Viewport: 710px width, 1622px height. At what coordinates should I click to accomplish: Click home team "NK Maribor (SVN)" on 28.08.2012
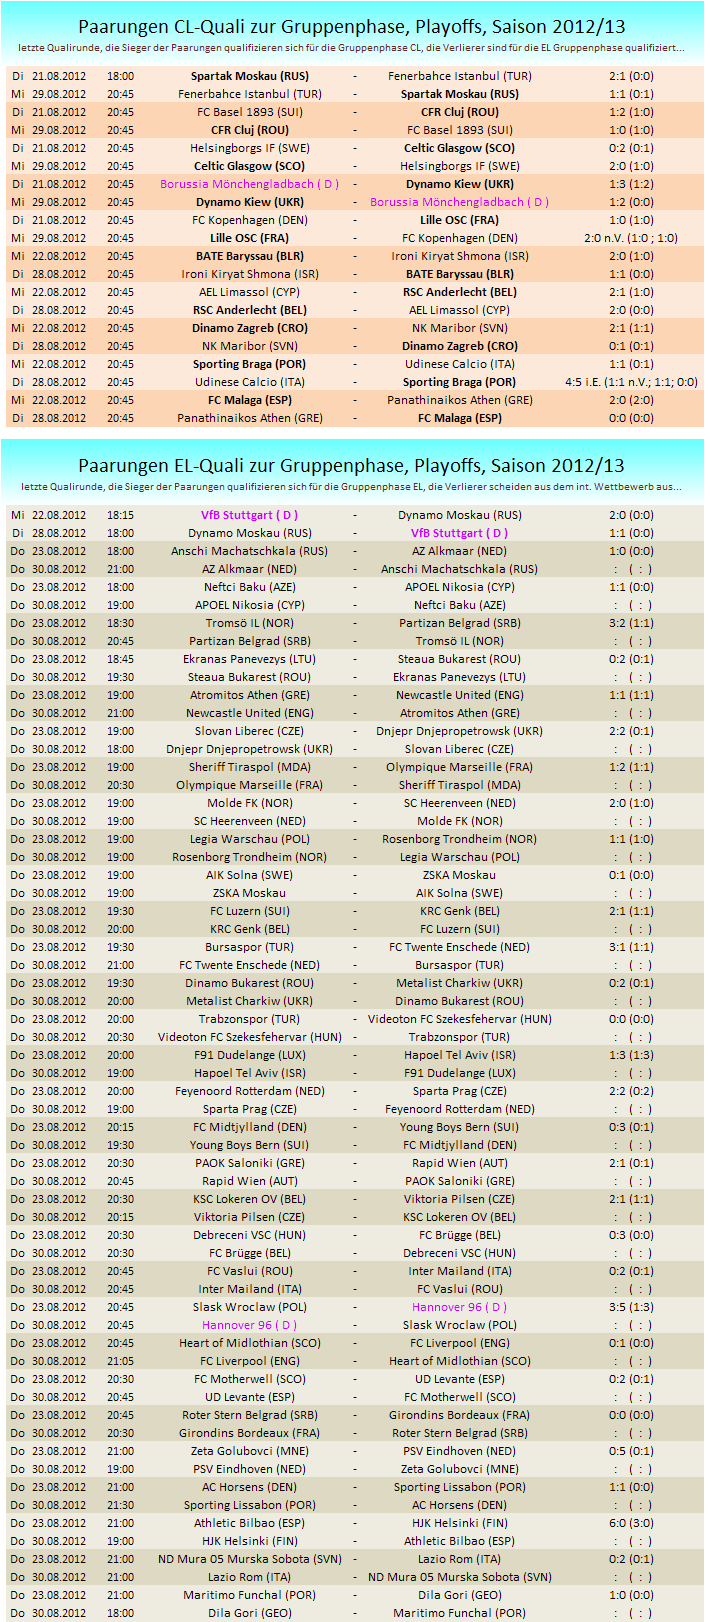click(x=250, y=346)
